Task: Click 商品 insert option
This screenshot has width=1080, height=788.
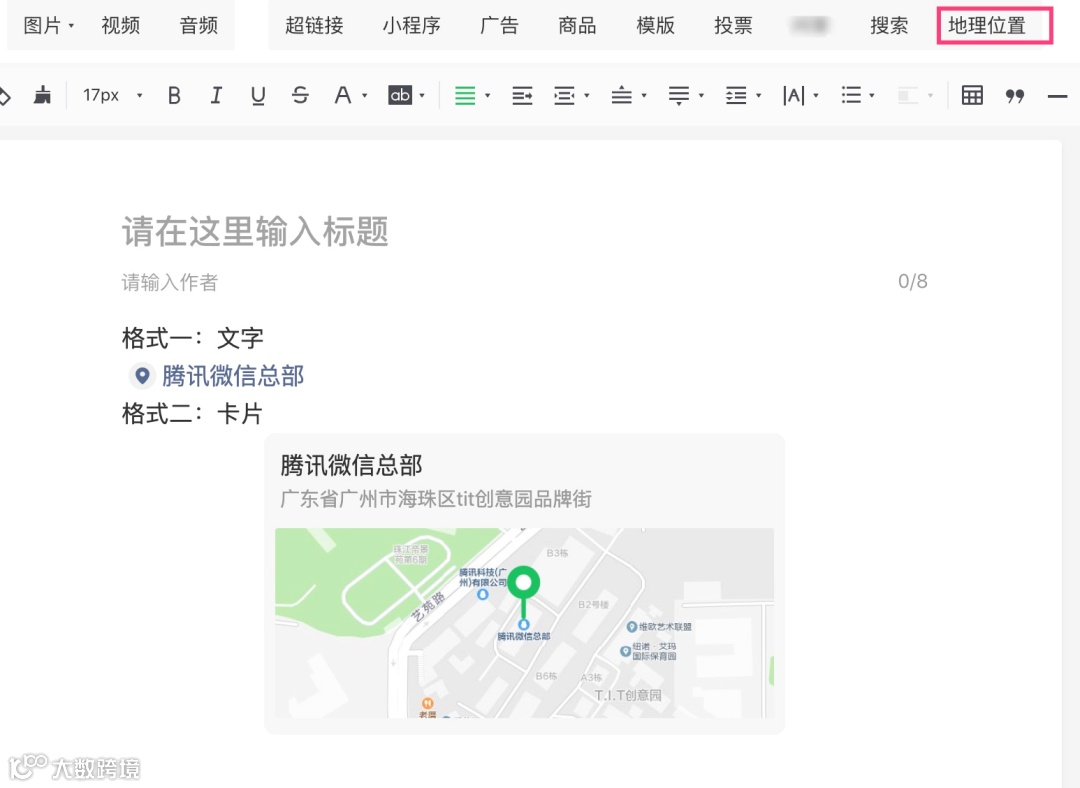Action: (577, 25)
